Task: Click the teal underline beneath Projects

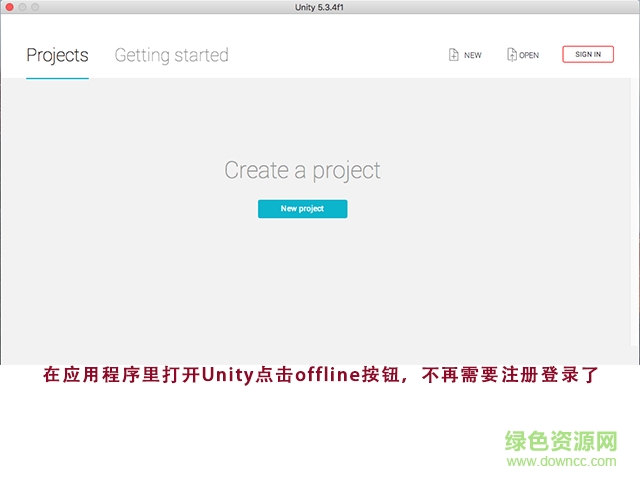Action: pyautogui.click(x=57, y=77)
